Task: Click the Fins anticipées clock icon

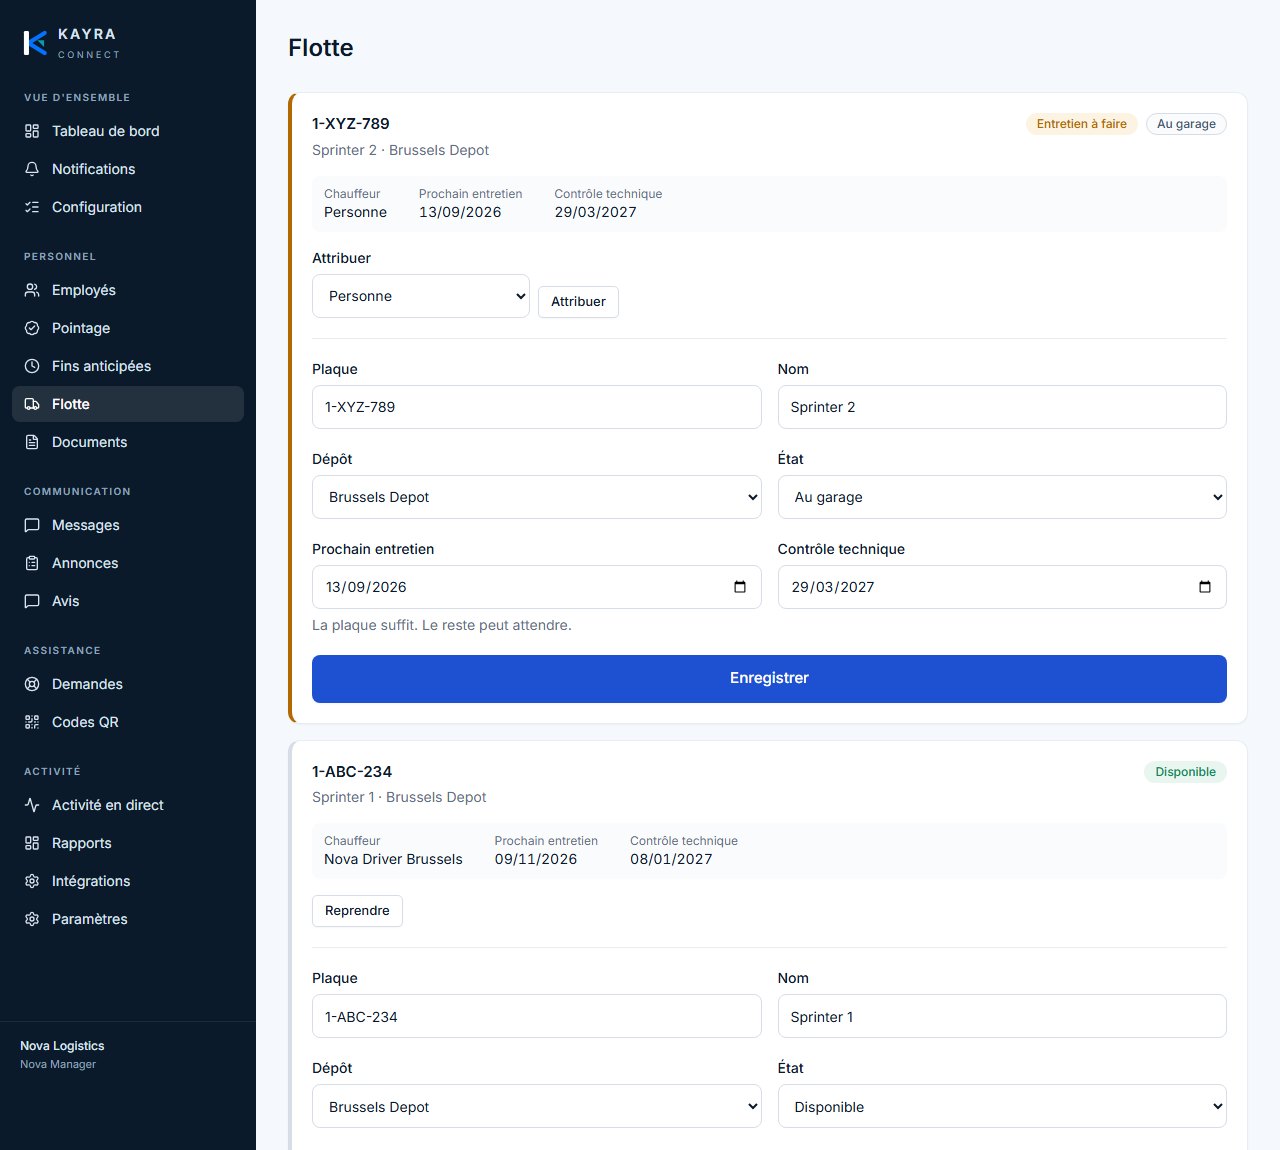Action: 32,366
